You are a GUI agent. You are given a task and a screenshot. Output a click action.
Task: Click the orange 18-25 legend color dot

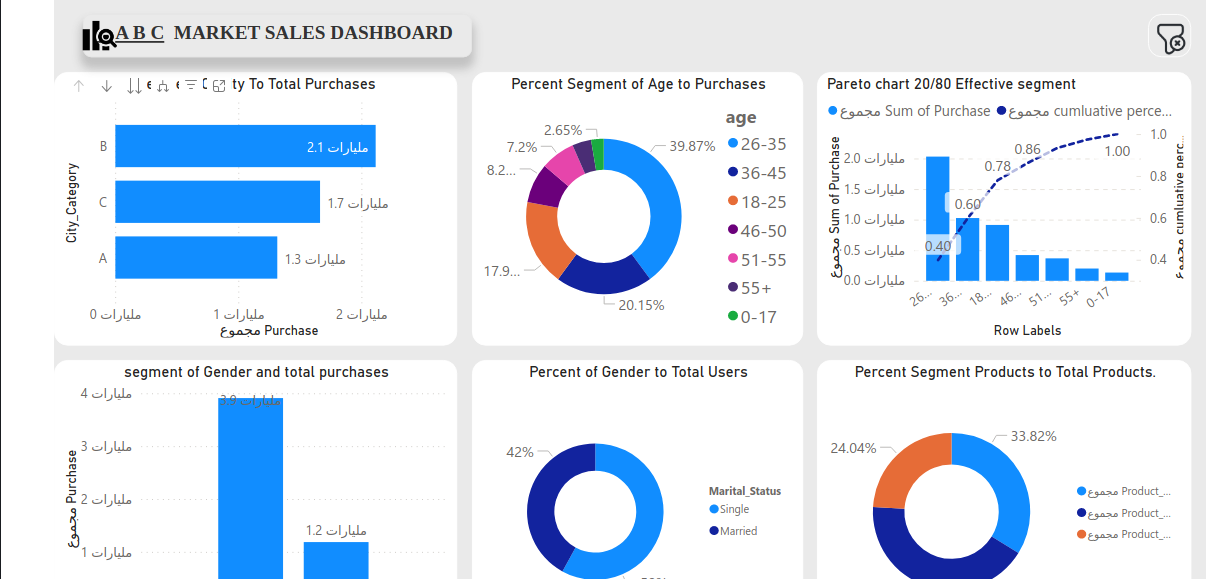coord(733,202)
